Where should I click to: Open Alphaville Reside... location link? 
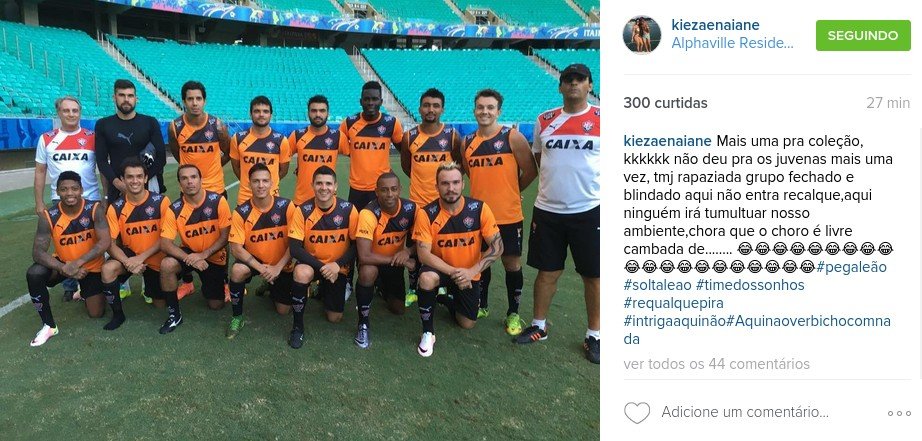pos(732,43)
